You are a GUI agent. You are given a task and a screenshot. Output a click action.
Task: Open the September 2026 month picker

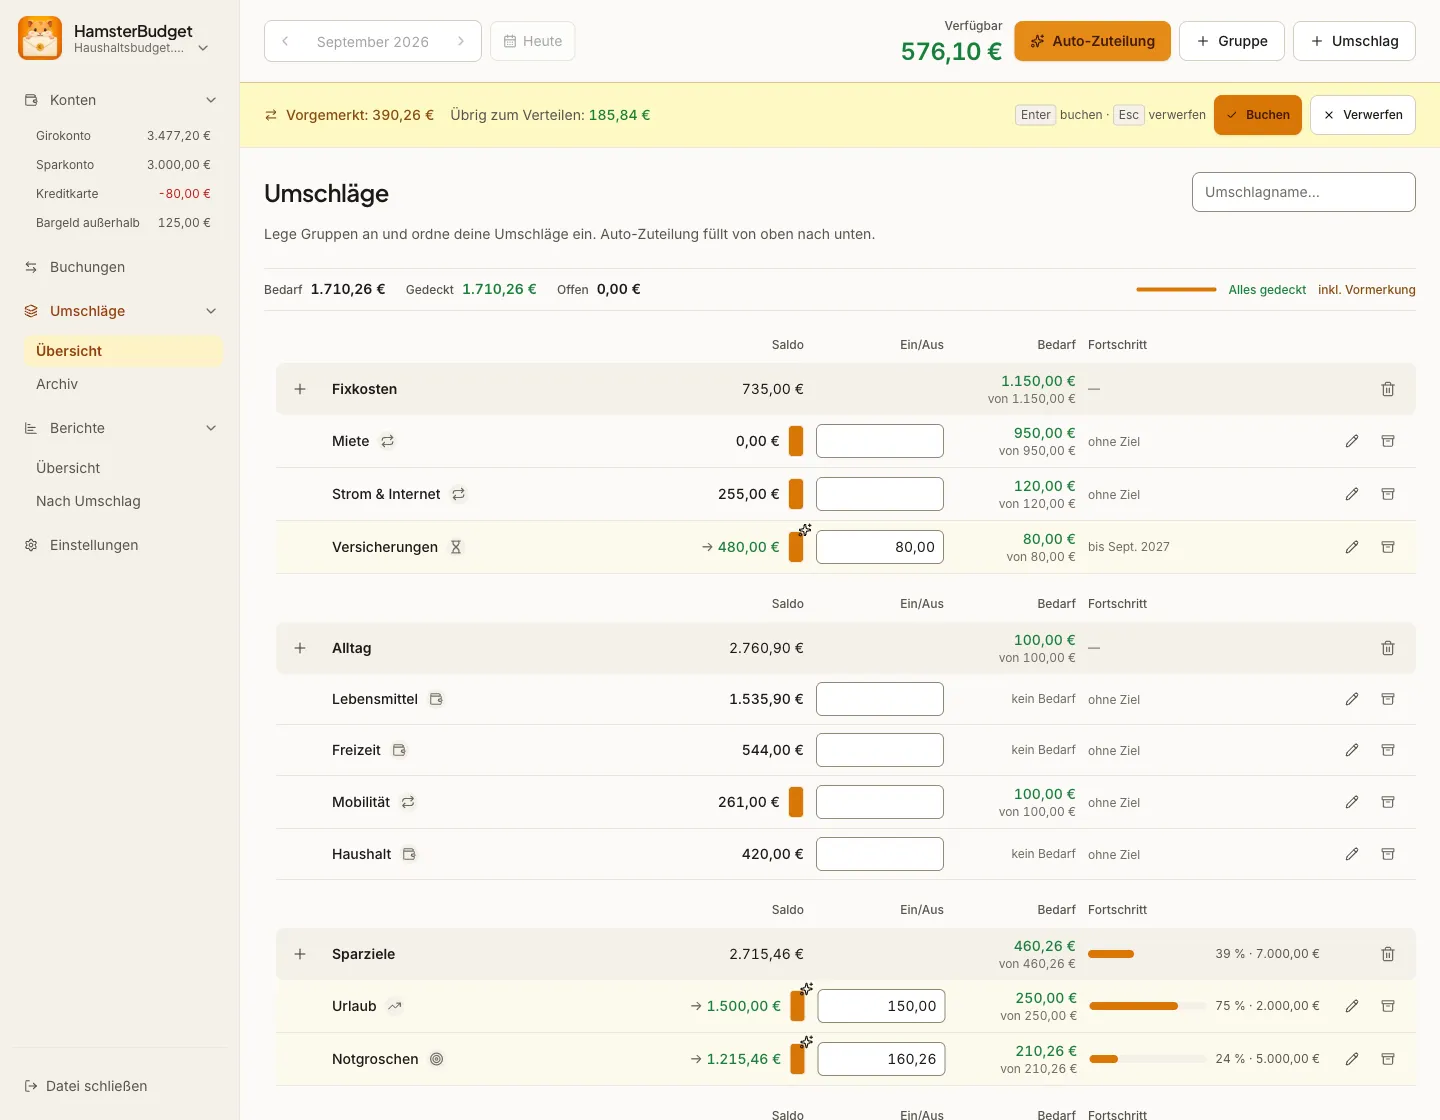(373, 41)
